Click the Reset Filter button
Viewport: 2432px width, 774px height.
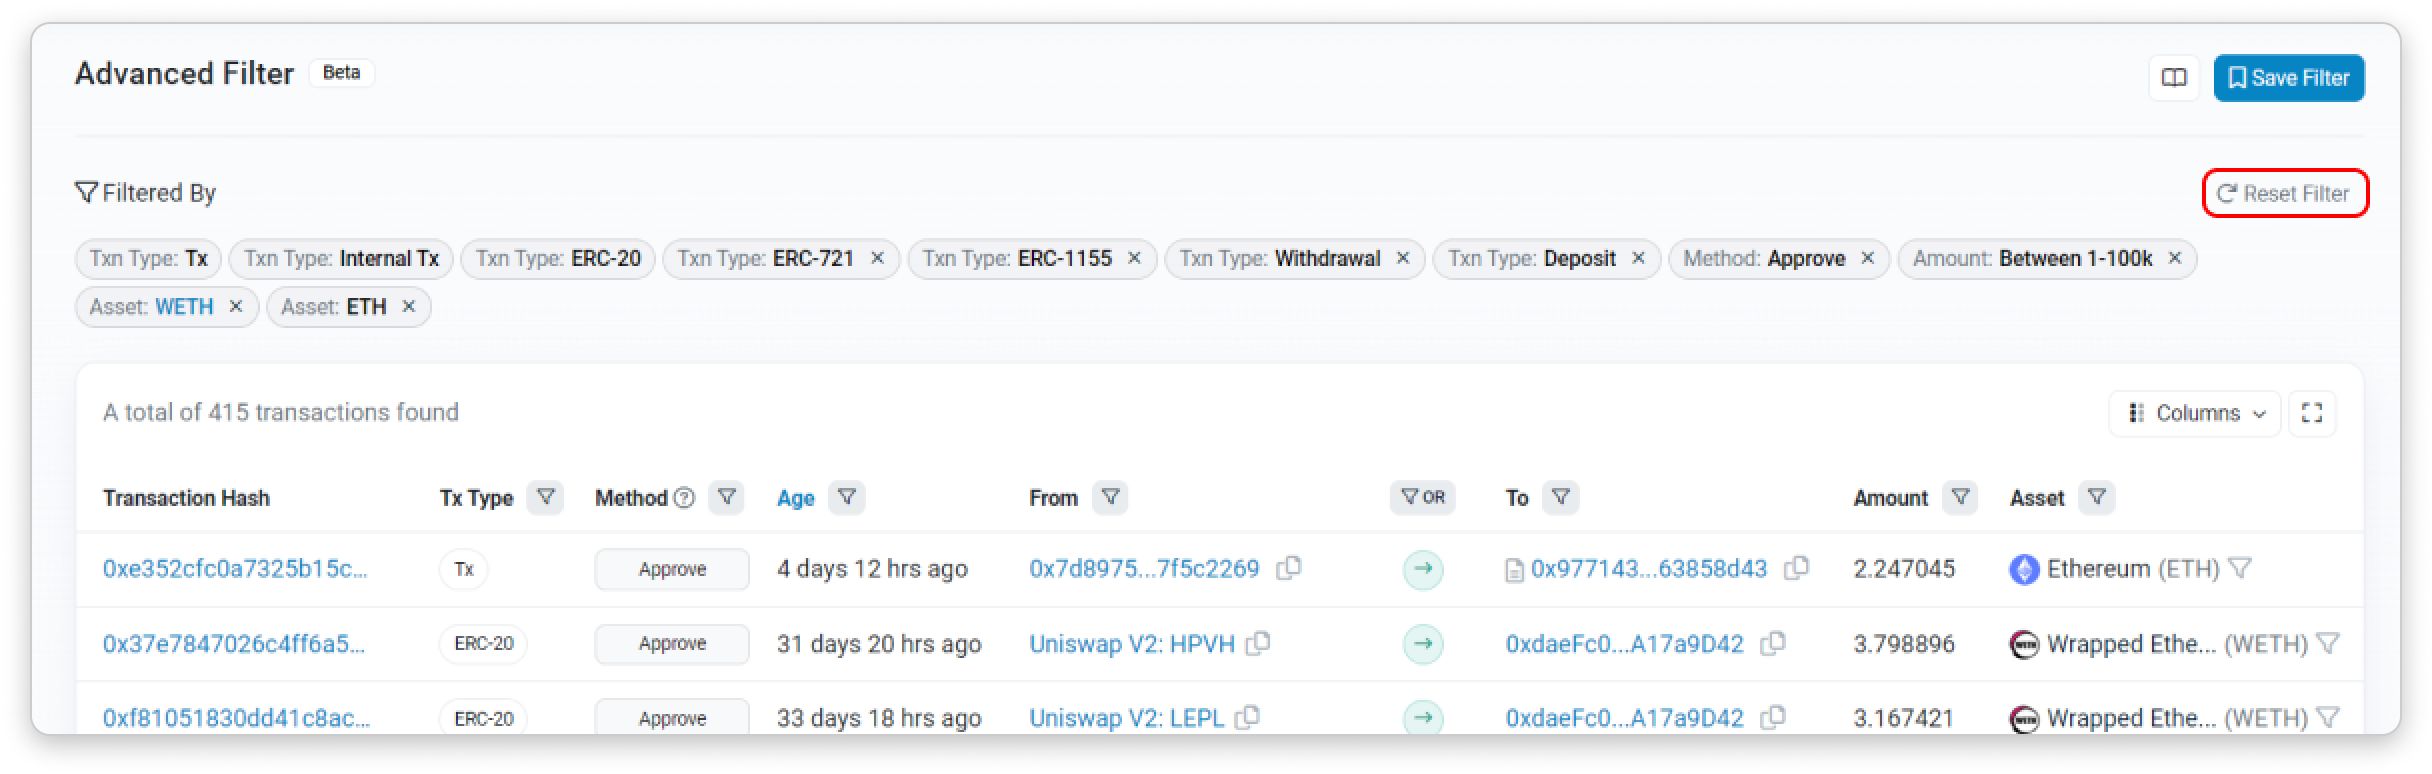(x=2285, y=193)
